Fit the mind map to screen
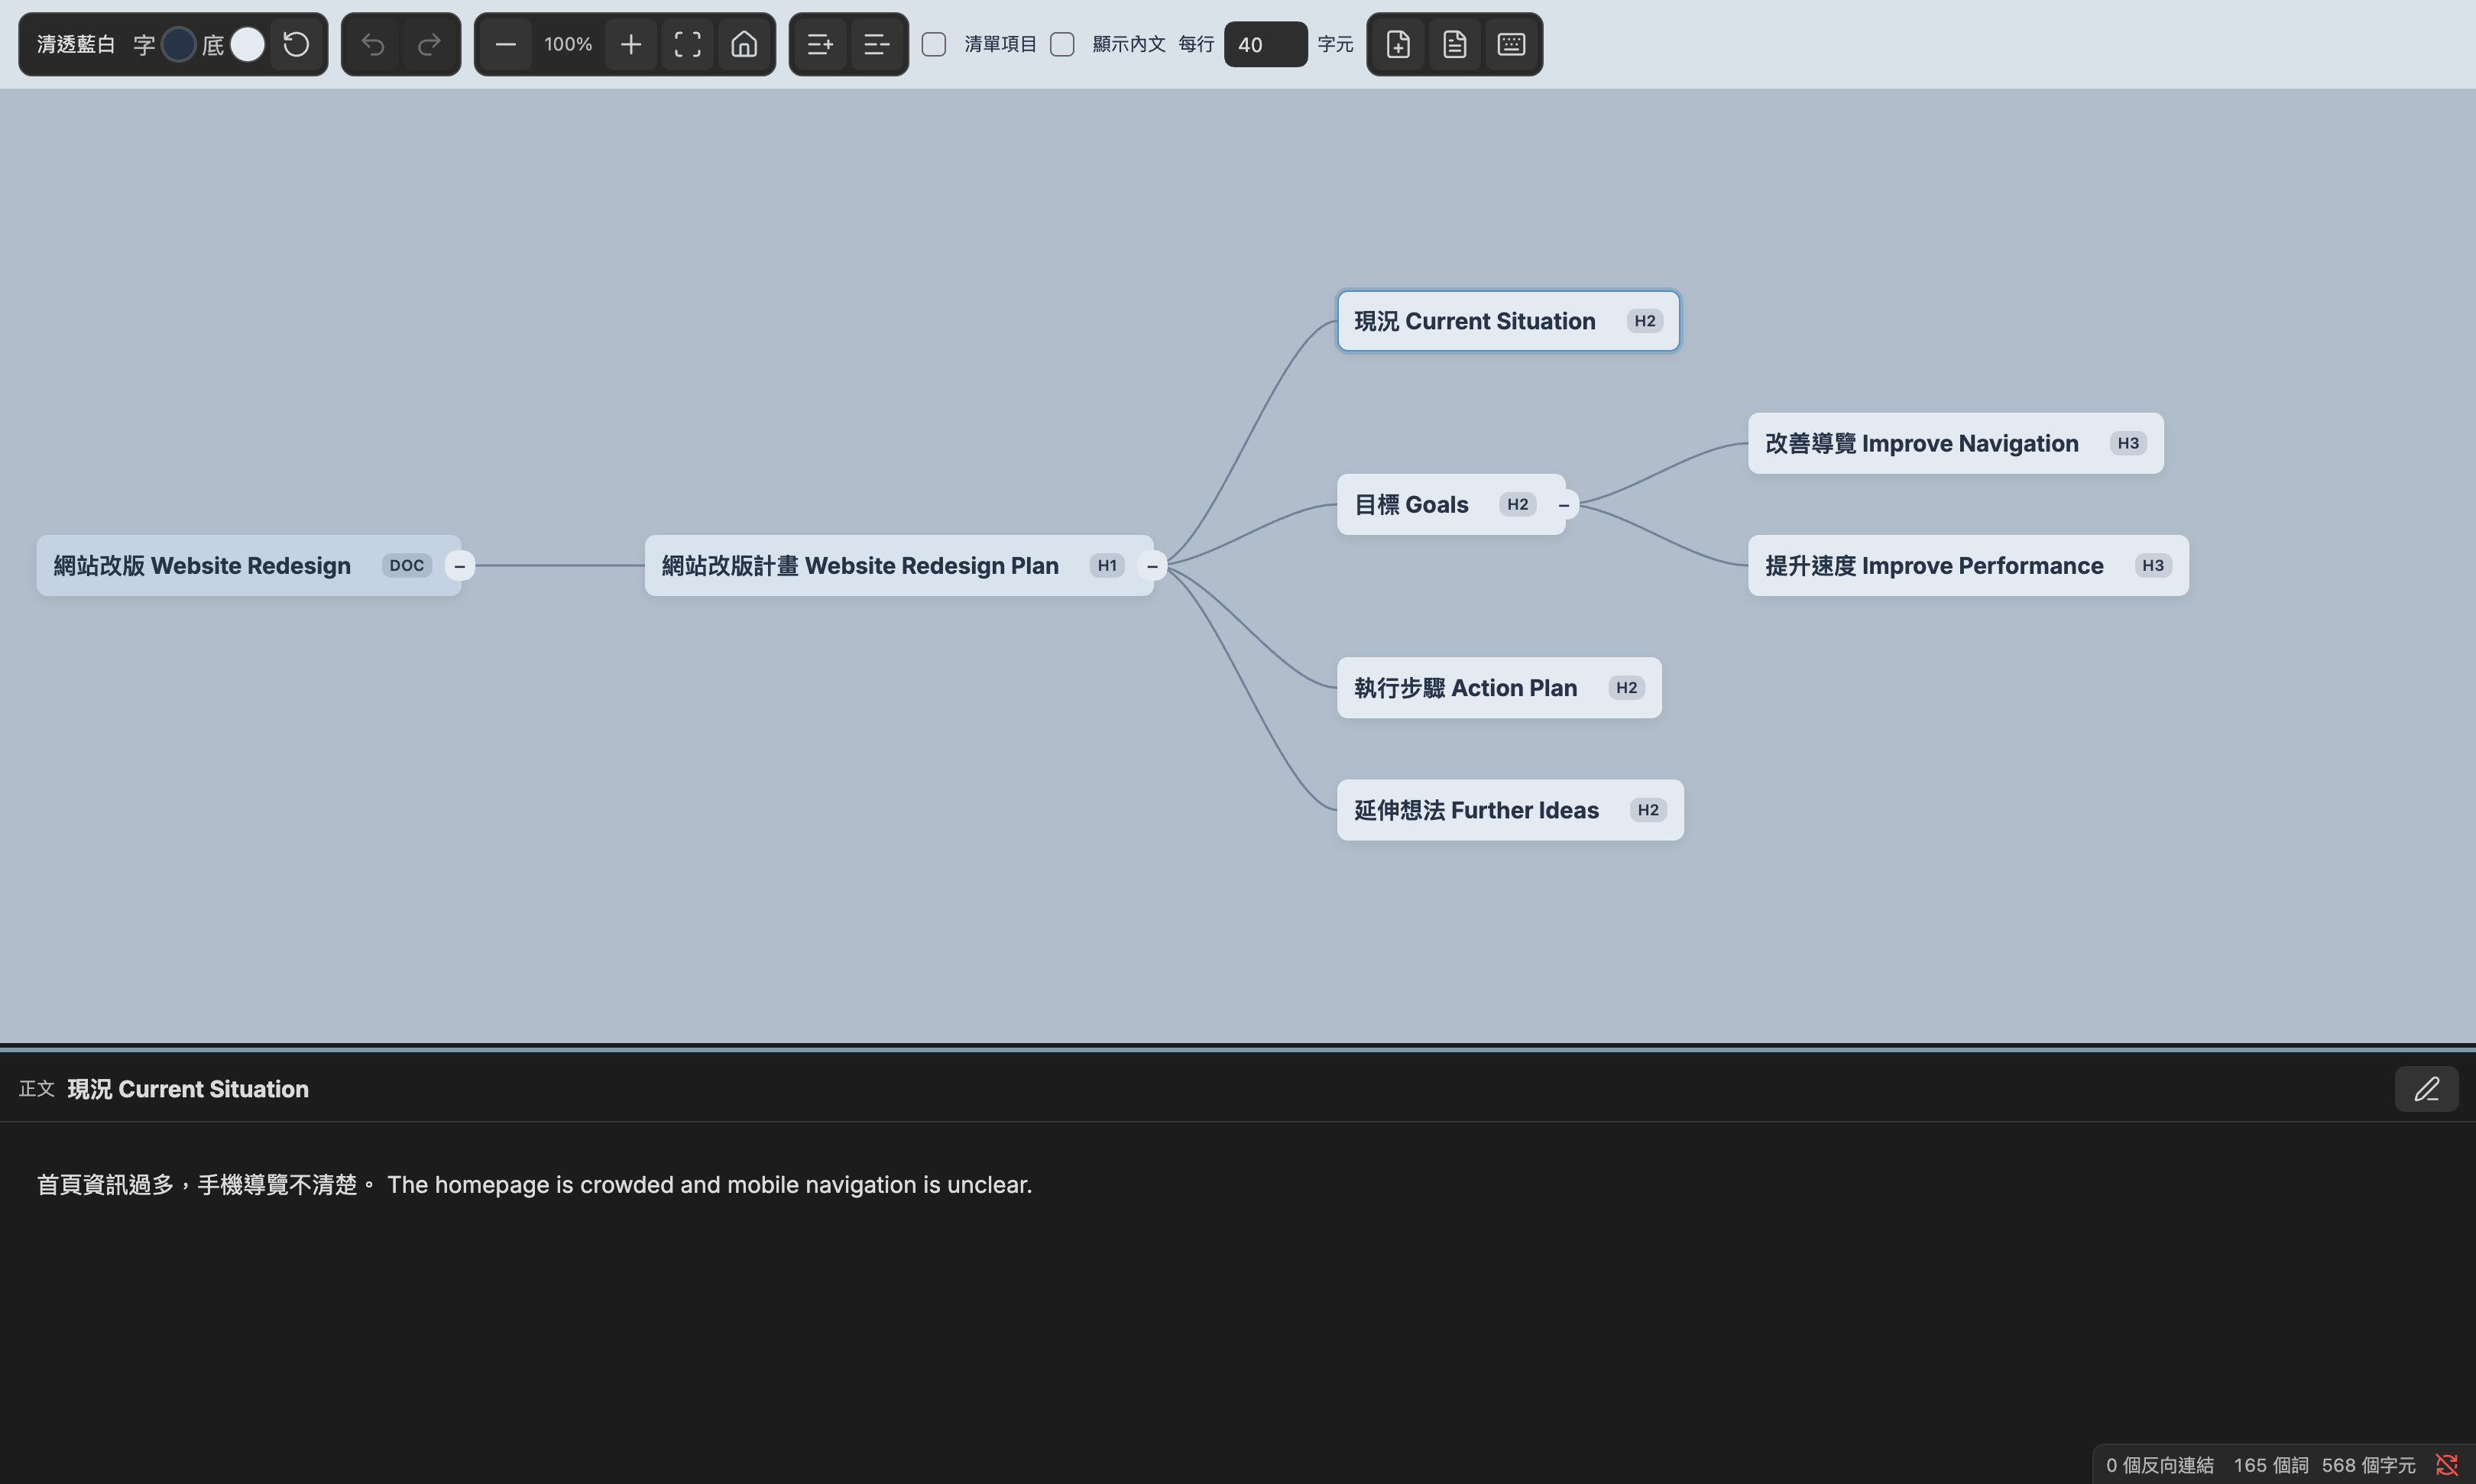 687,44
